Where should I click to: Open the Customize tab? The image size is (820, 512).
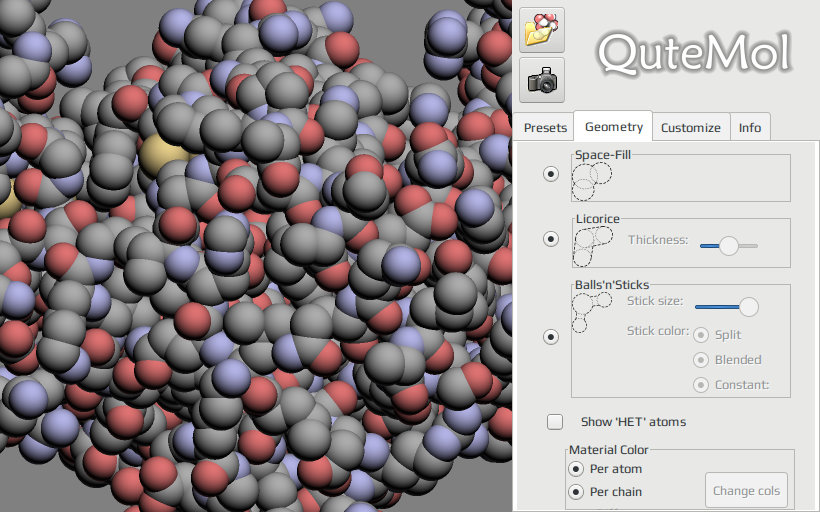click(x=691, y=128)
